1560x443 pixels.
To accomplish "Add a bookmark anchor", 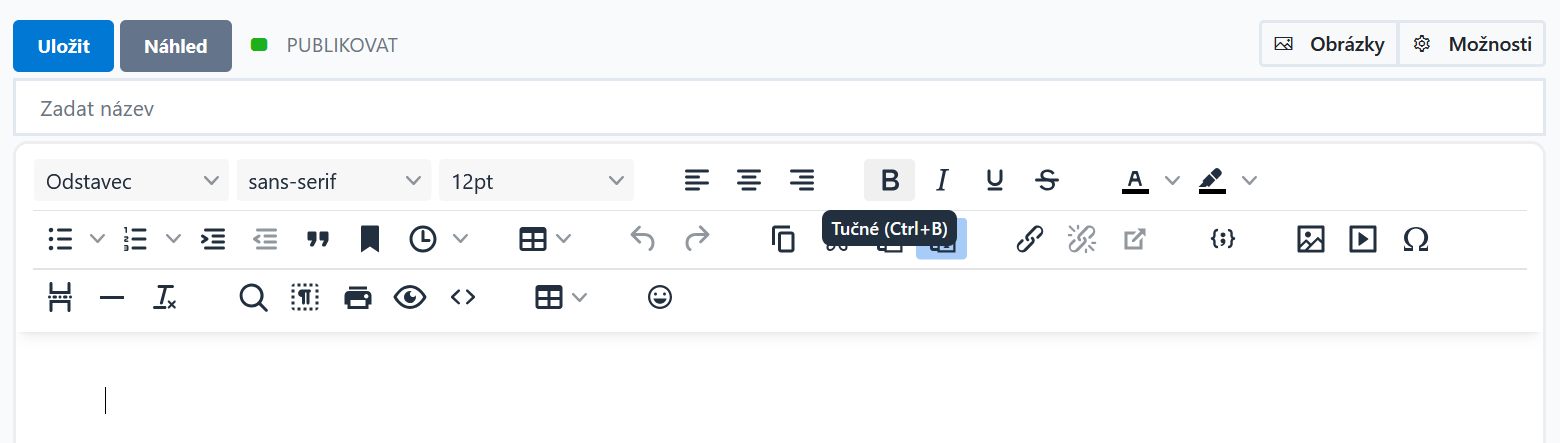I will click(x=370, y=239).
